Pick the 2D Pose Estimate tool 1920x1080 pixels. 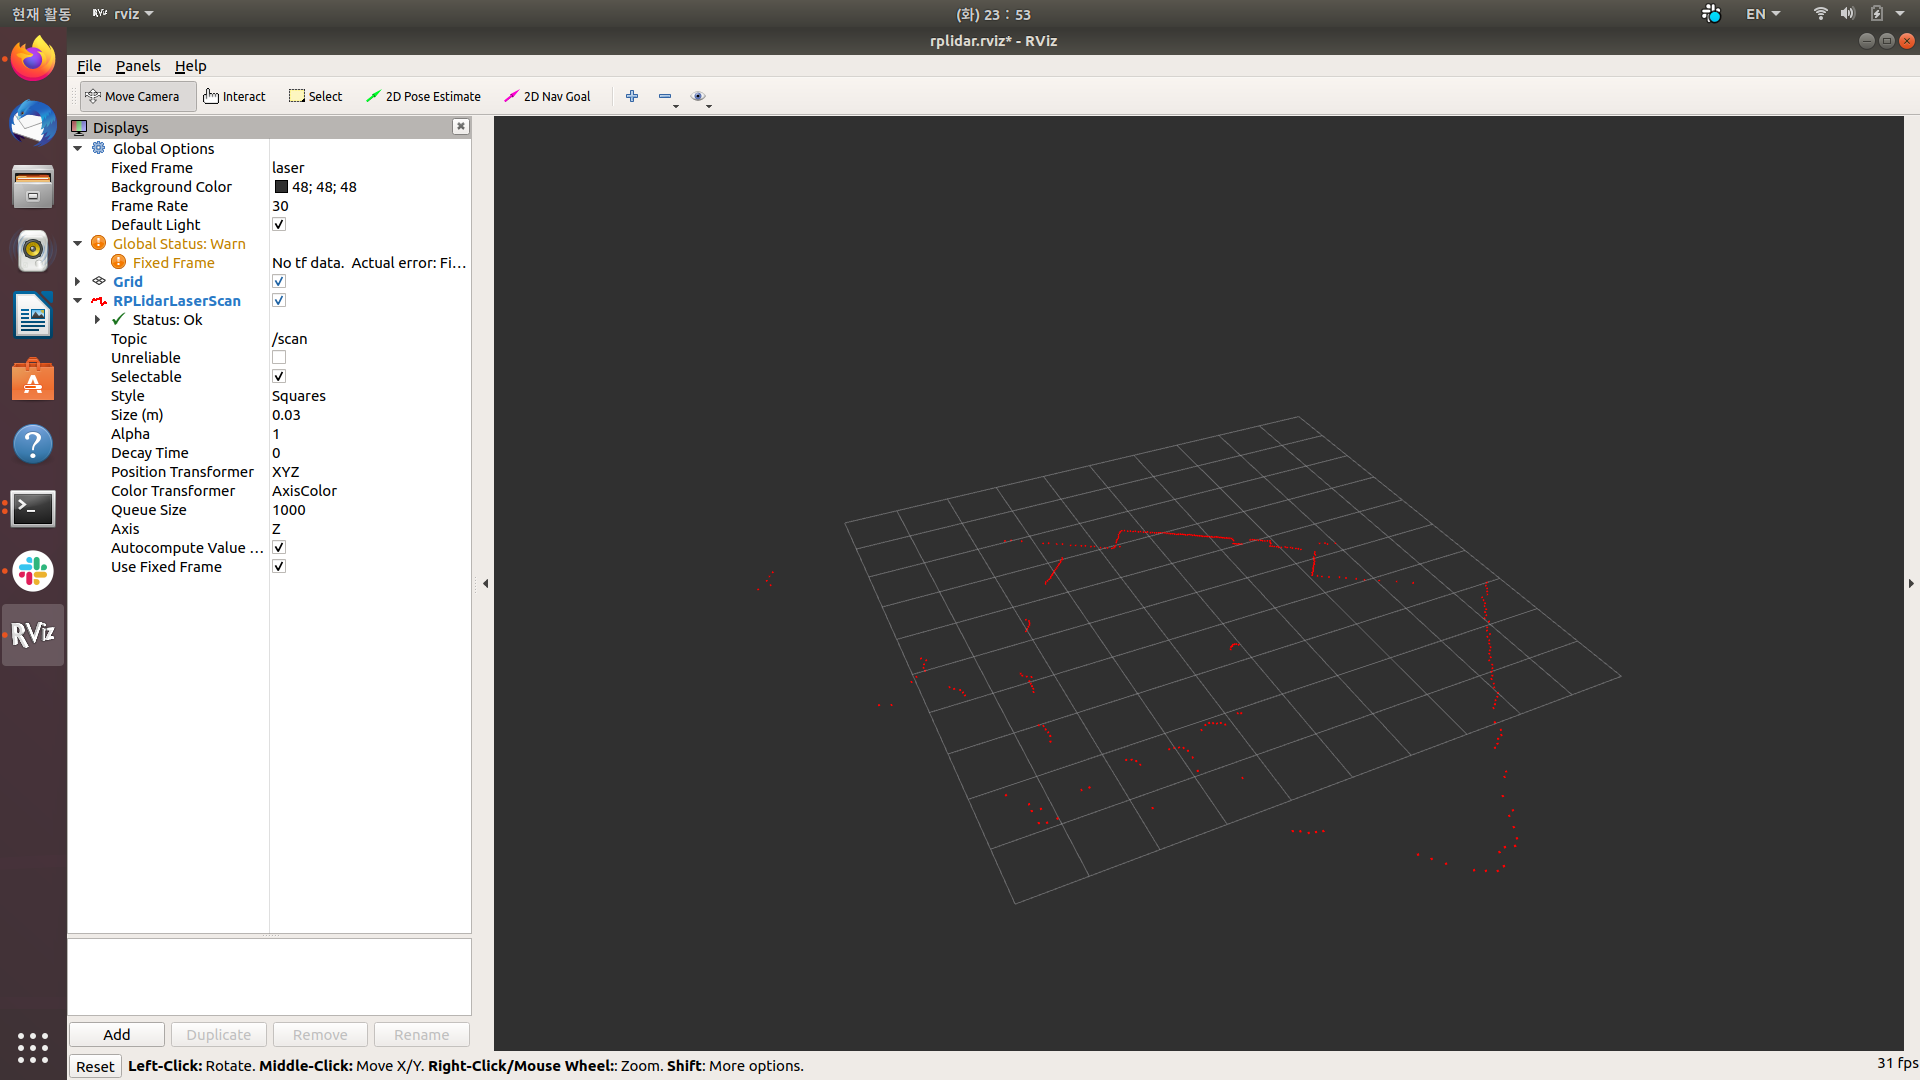pos(424,96)
